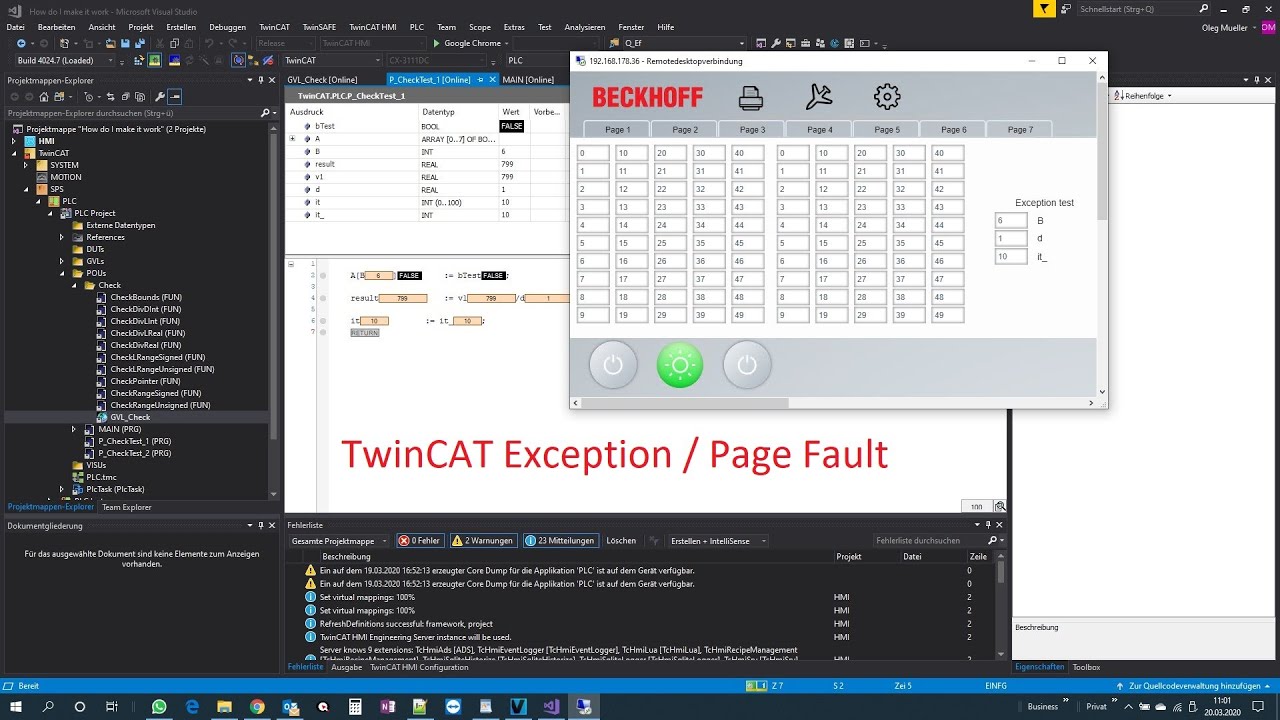Click the Windows Start button
This screenshot has height=720, width=1280.
16,706
